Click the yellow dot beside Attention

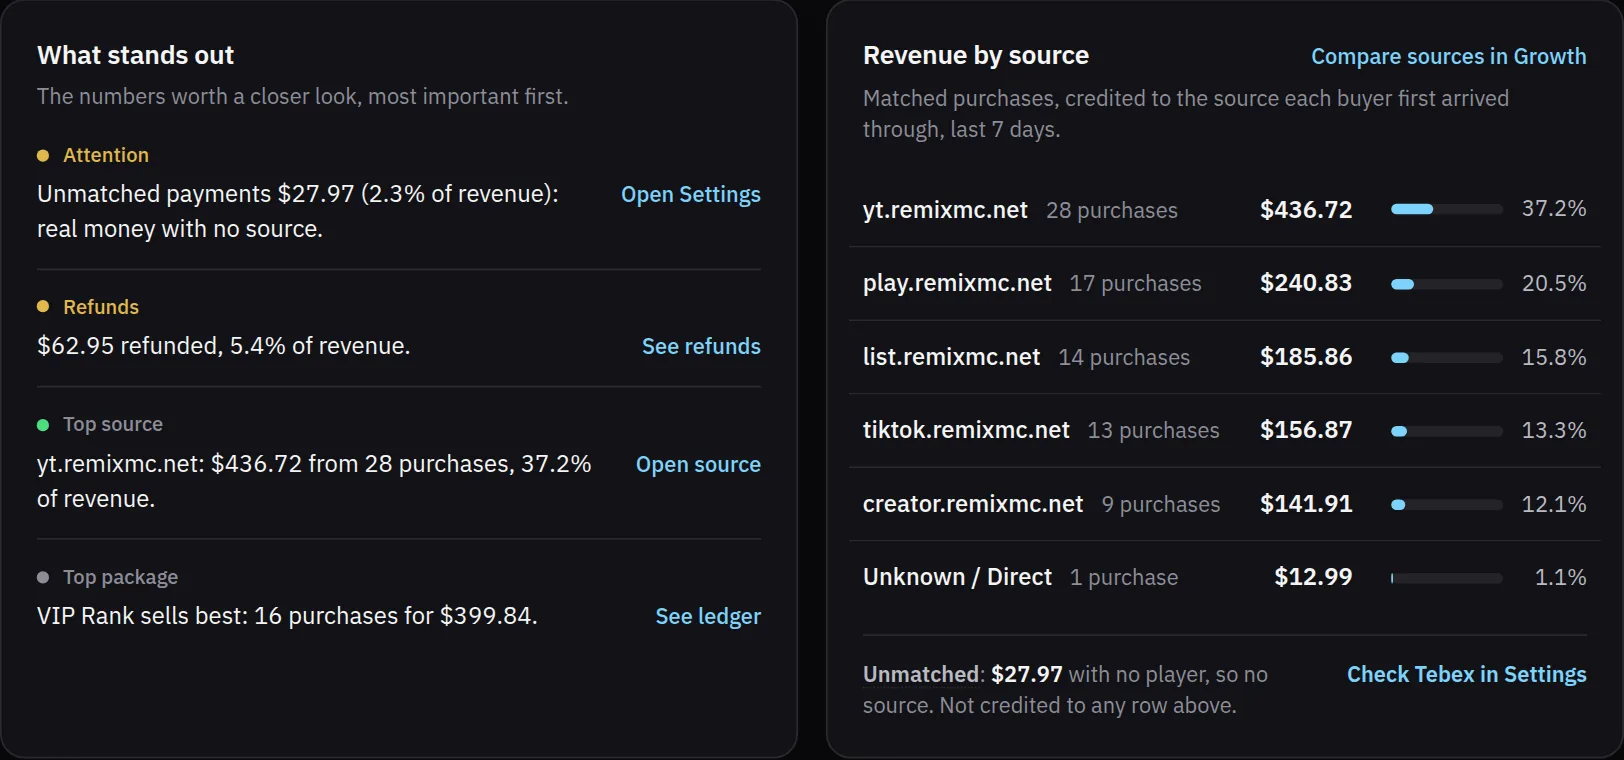pyautogui.click(x=43, y=155)
